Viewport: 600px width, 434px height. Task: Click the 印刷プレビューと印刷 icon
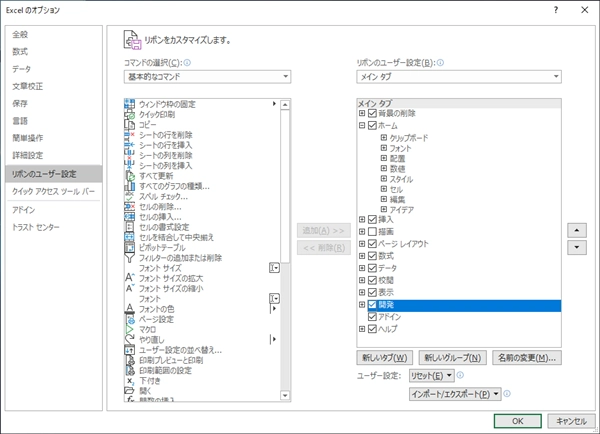(x=129, y=360)
